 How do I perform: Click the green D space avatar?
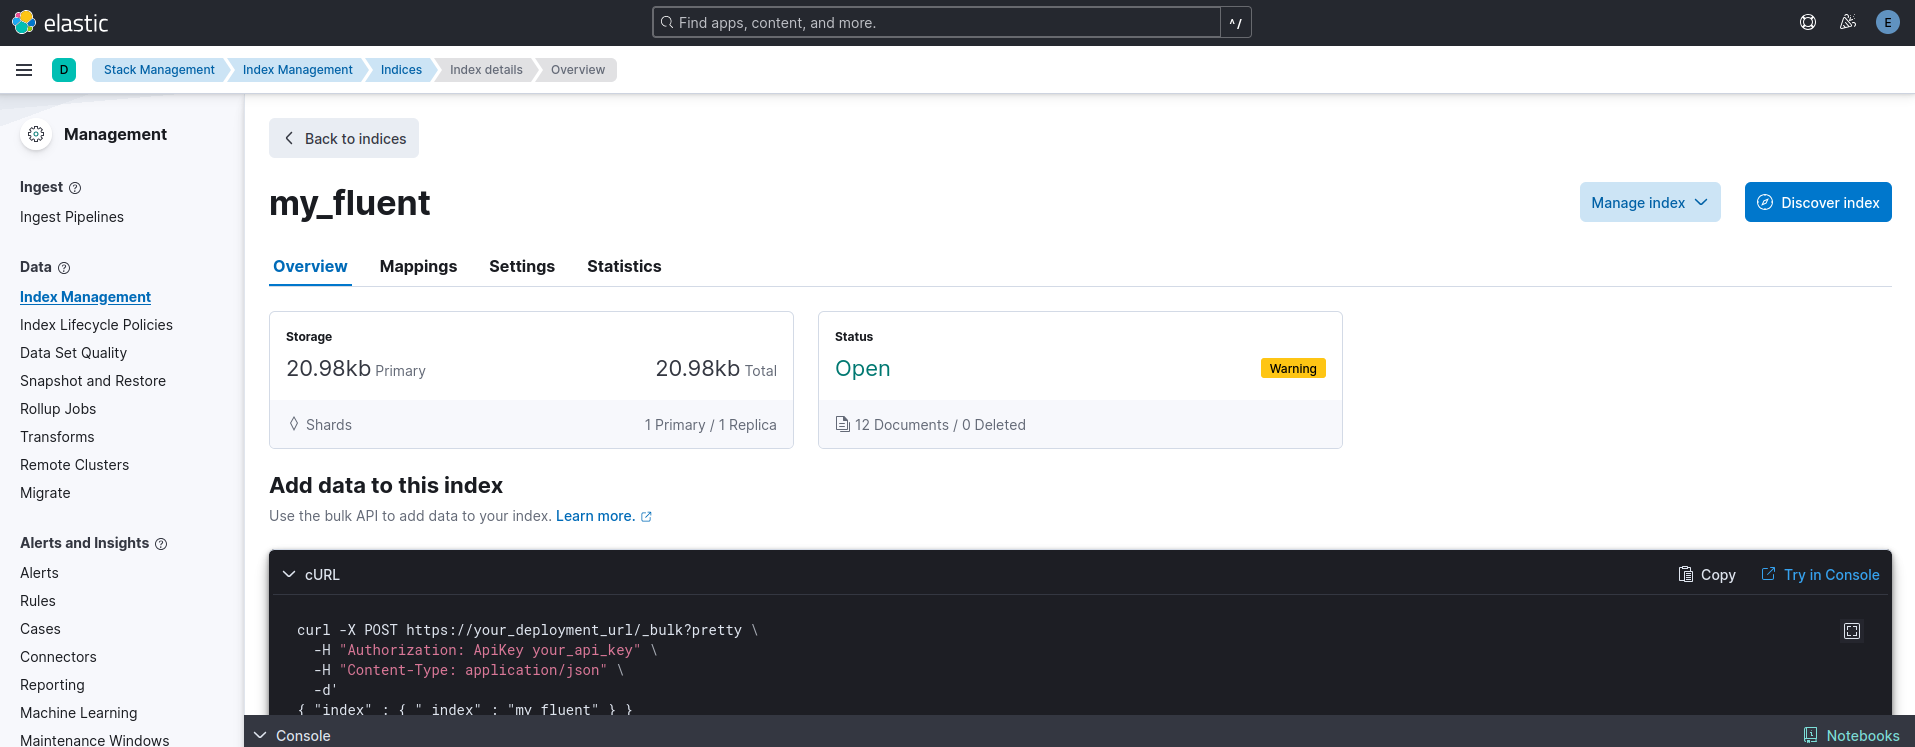64,70
